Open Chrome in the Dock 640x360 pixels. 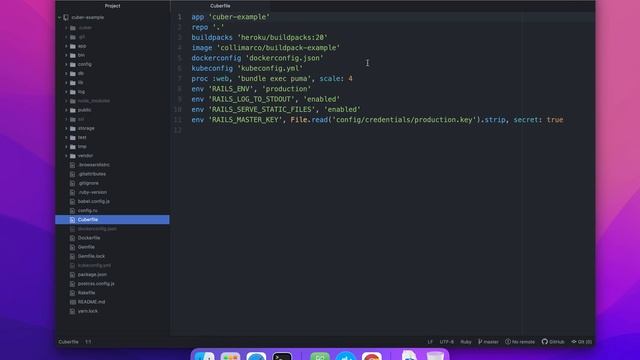[x=372, y=356]
